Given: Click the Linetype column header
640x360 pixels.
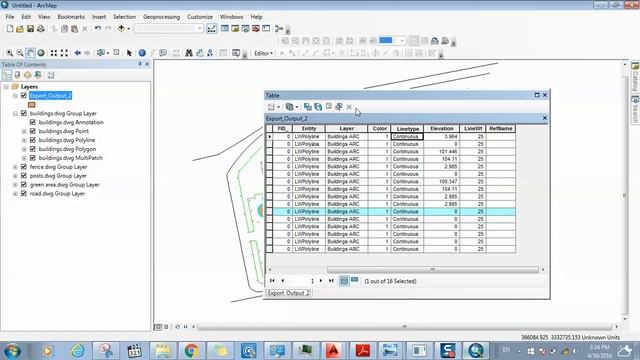Looking at the screenshot, I should pos(407,129).
